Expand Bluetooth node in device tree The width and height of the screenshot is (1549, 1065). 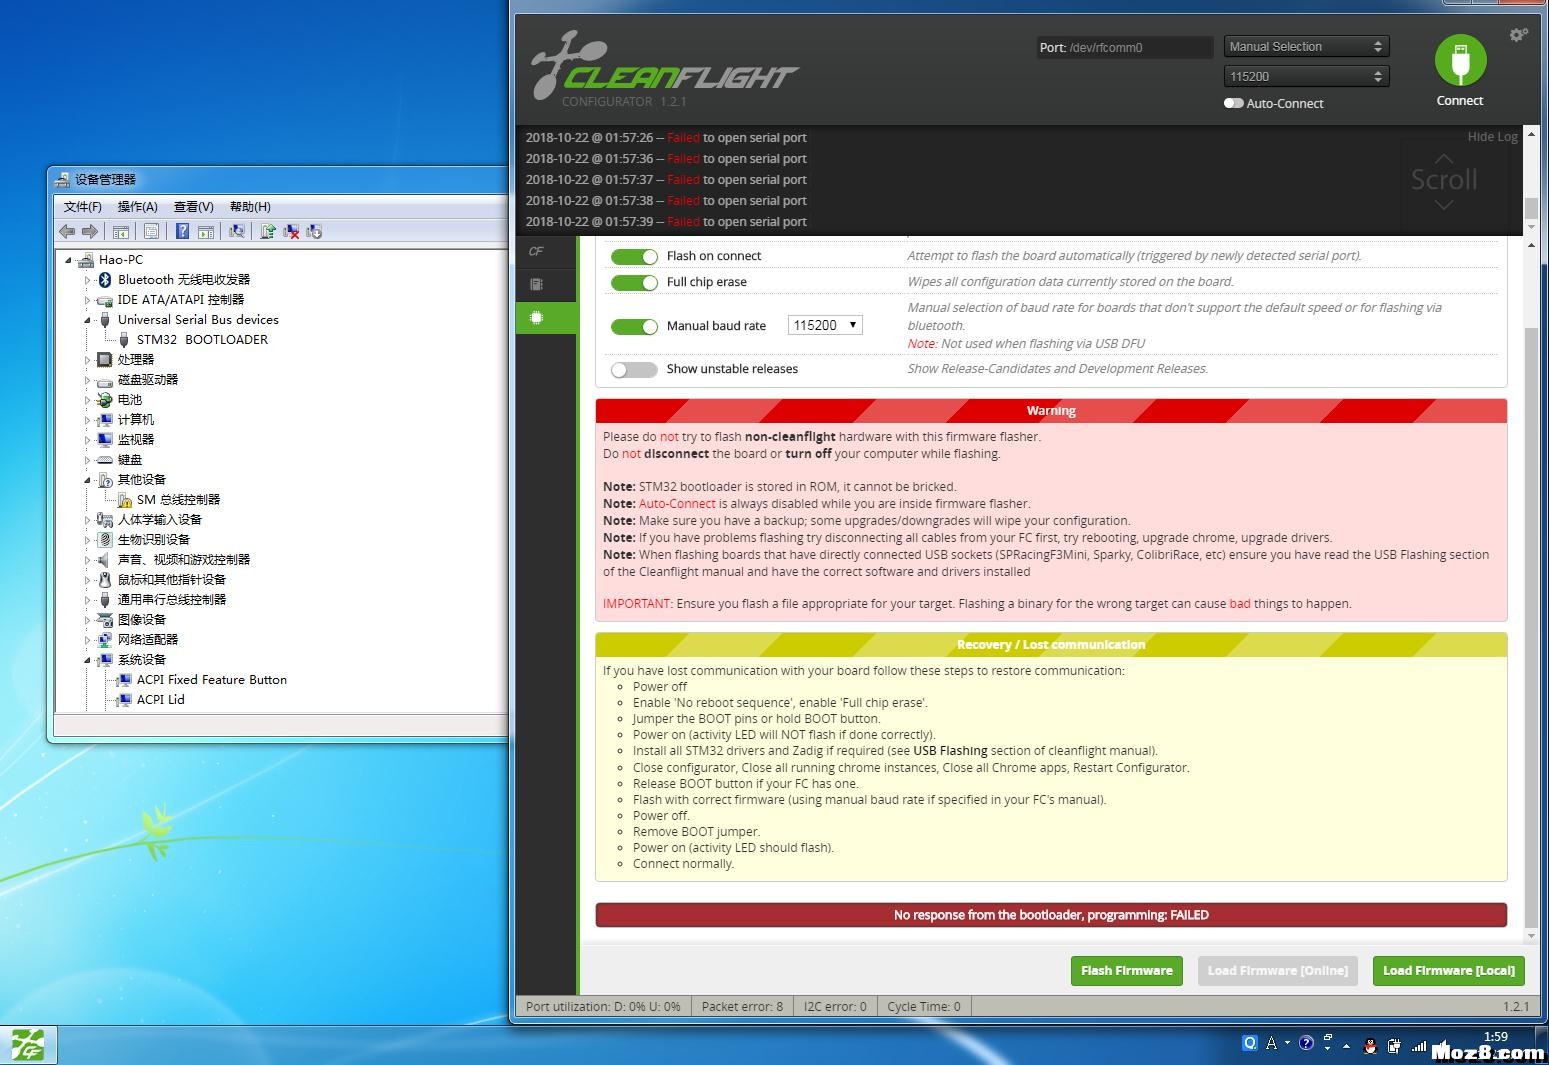click(x=88, y=280)
